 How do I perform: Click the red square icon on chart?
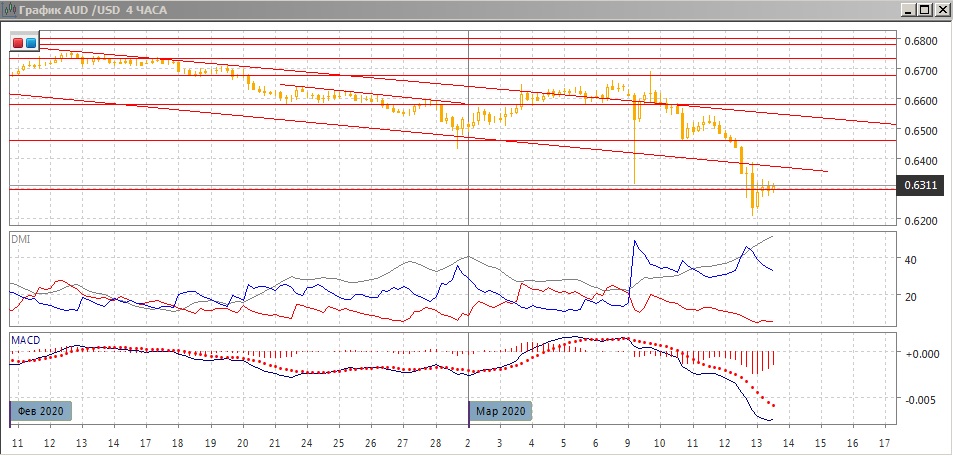[18, 43]
